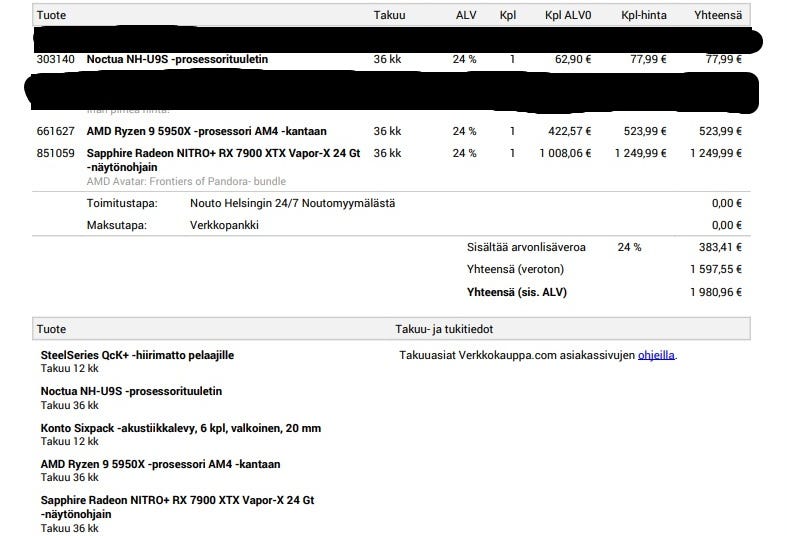Click 'Toimitustapa:' label
The image size is (787, 536).
[122, 204]
